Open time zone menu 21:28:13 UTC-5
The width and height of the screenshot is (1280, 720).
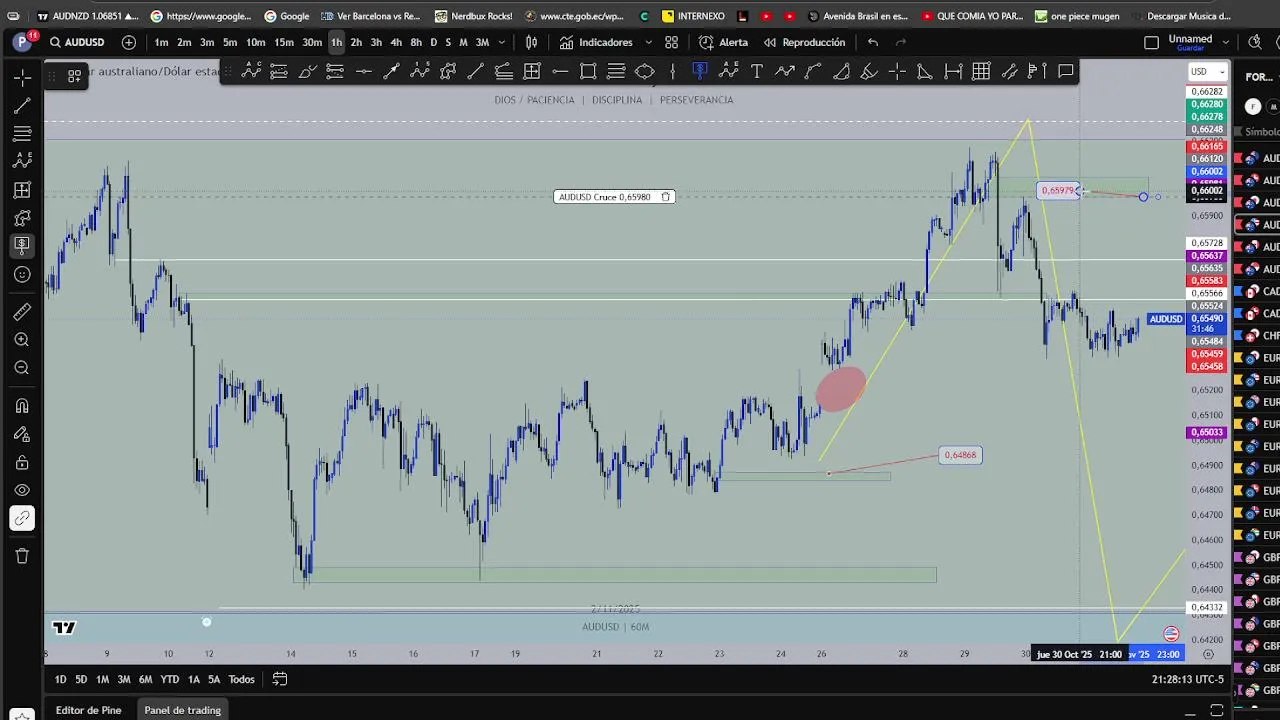click(x=1188, y=680)
